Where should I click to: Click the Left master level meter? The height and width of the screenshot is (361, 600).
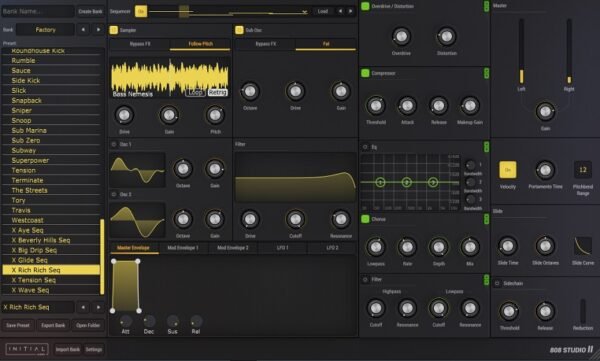(x=521, y=51)
